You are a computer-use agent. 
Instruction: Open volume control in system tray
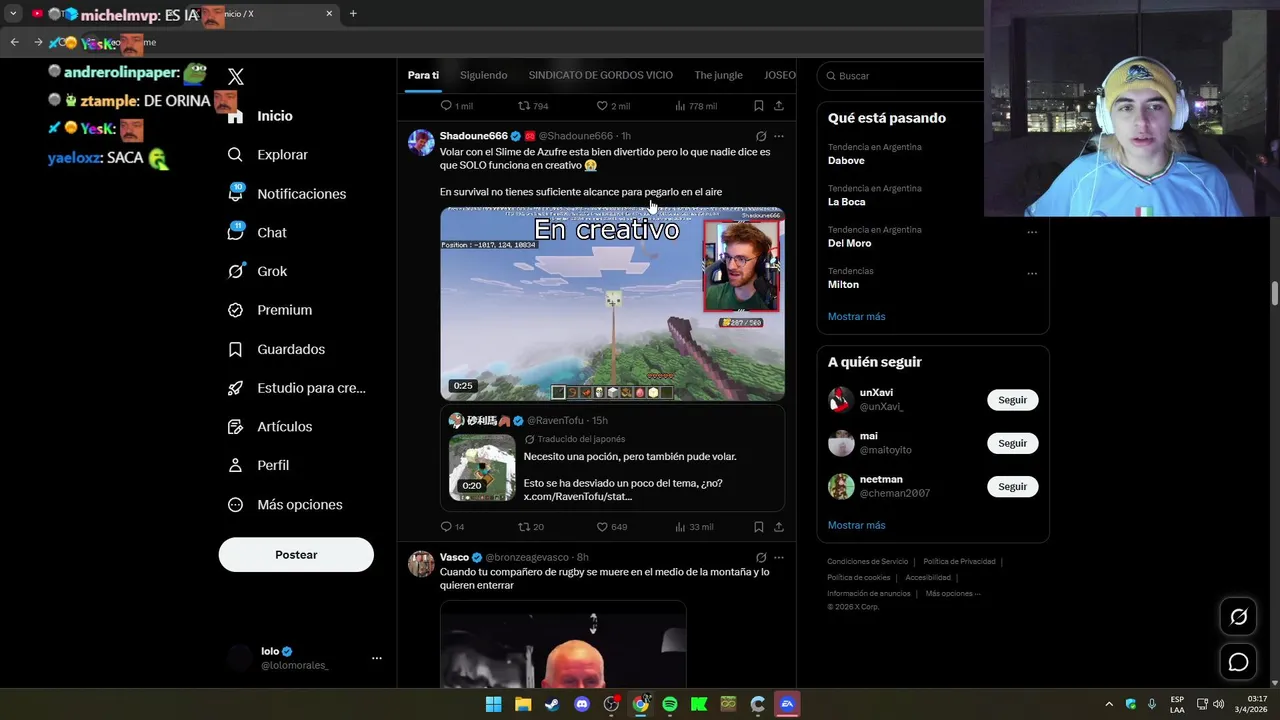point(1218,704)
